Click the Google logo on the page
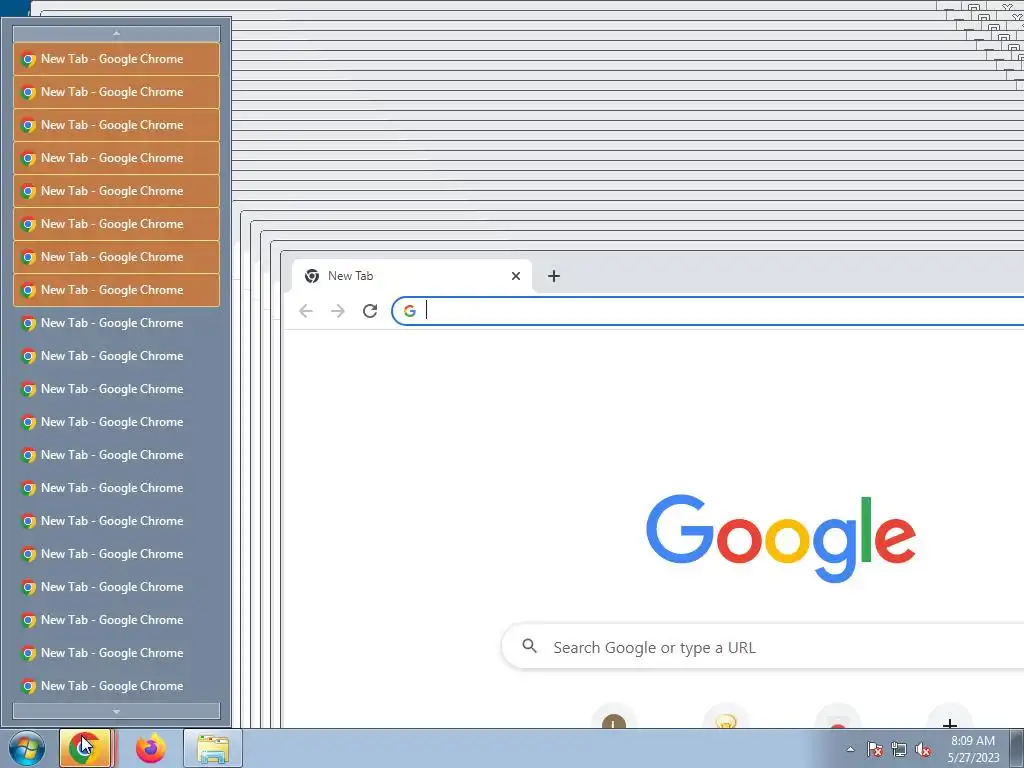The image size is (1024, 768). (x=781, y=538)
